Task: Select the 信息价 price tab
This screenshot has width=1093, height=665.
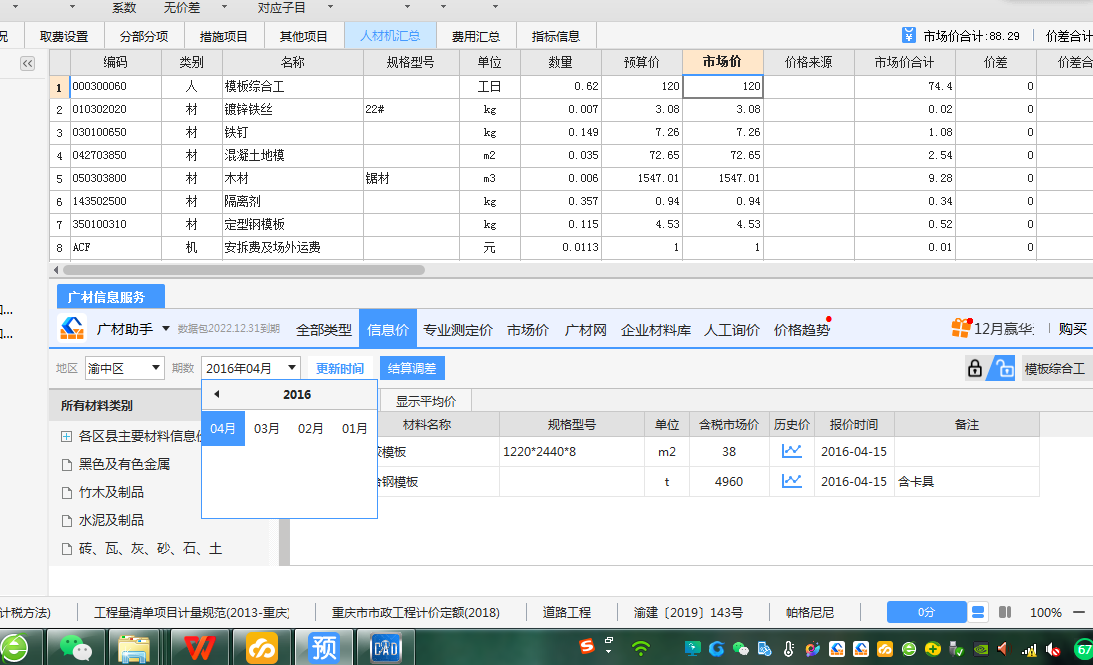Action: point(388,329)
